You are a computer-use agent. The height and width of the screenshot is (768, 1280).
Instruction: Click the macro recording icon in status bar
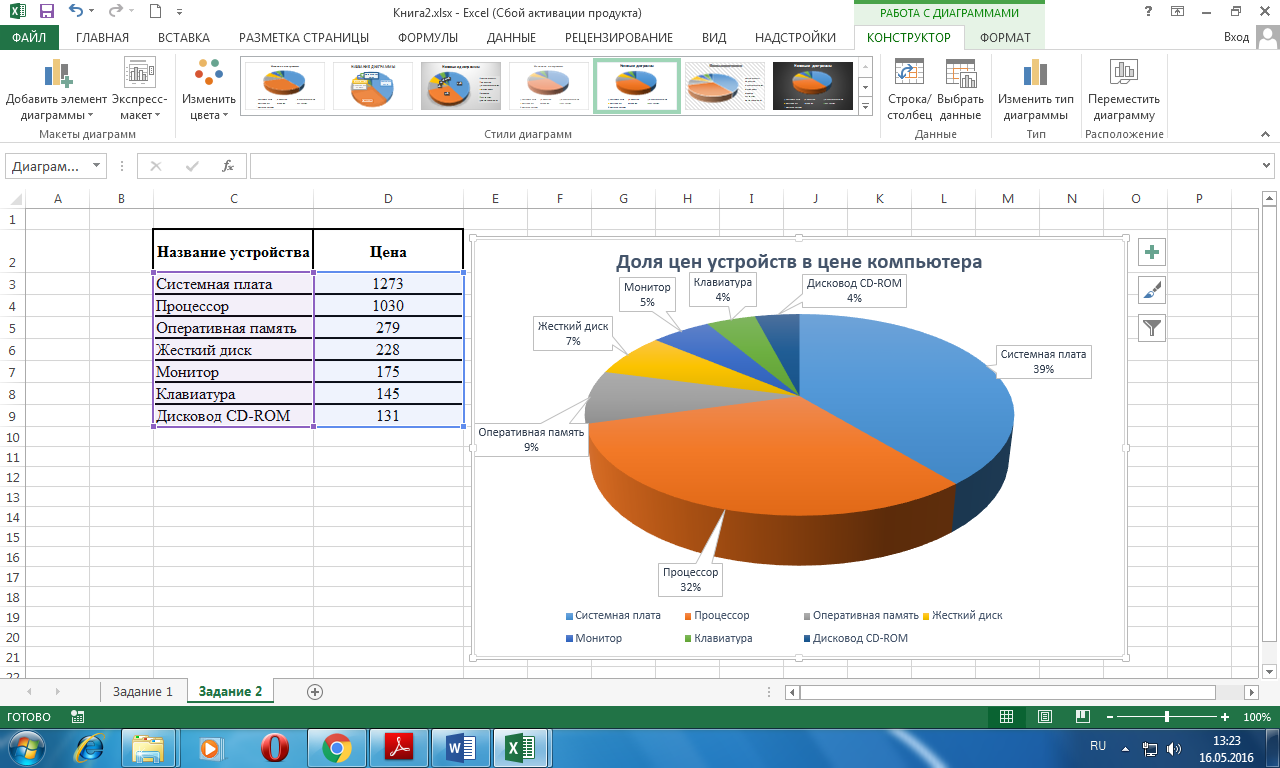(78, 717)
